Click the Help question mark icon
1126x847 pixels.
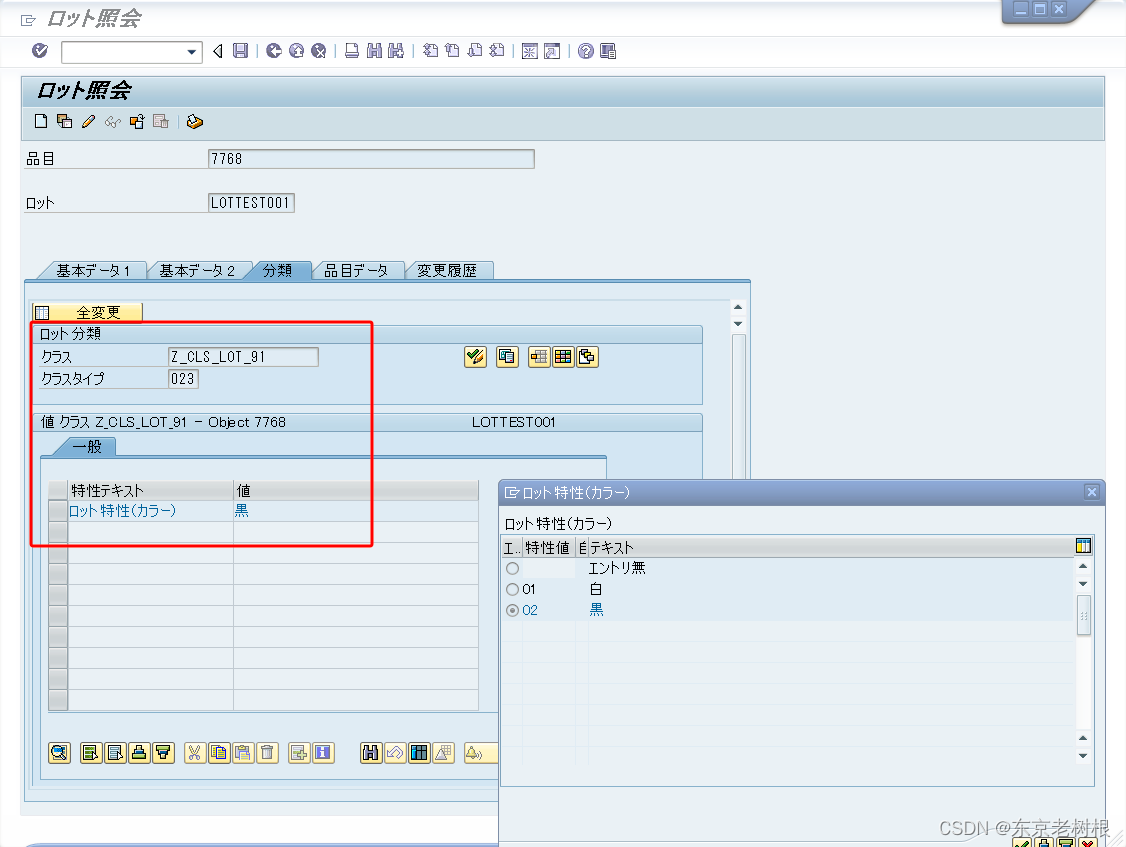pos(588,51)
